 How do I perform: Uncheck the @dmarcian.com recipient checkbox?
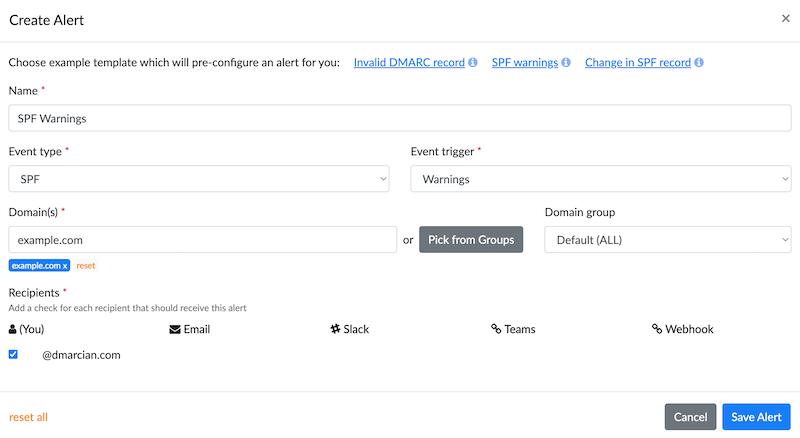[13, 354]
